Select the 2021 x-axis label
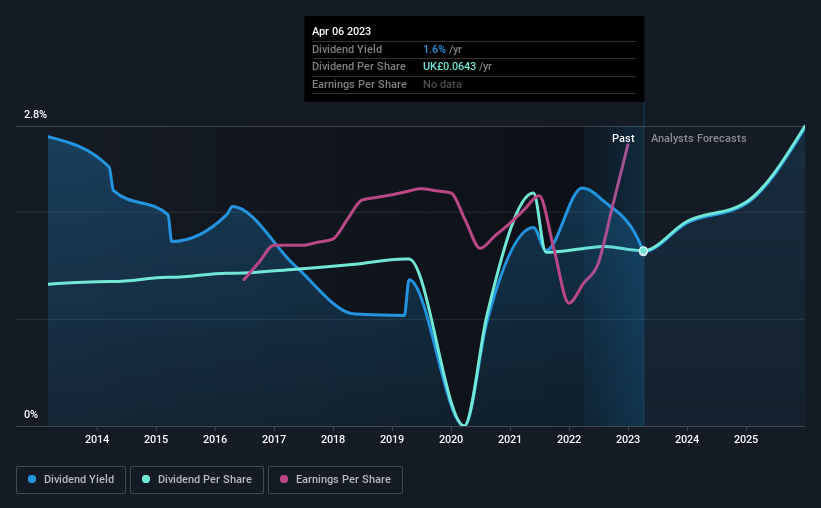This screenshot has width=821, height=508. 509,439
